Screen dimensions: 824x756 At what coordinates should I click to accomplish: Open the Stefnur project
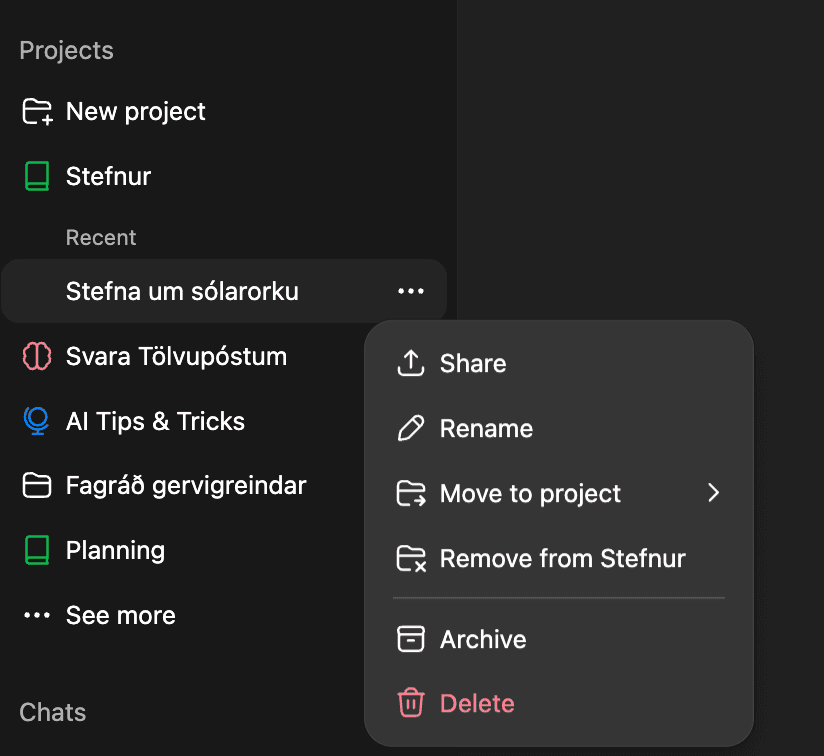[108, 176]
